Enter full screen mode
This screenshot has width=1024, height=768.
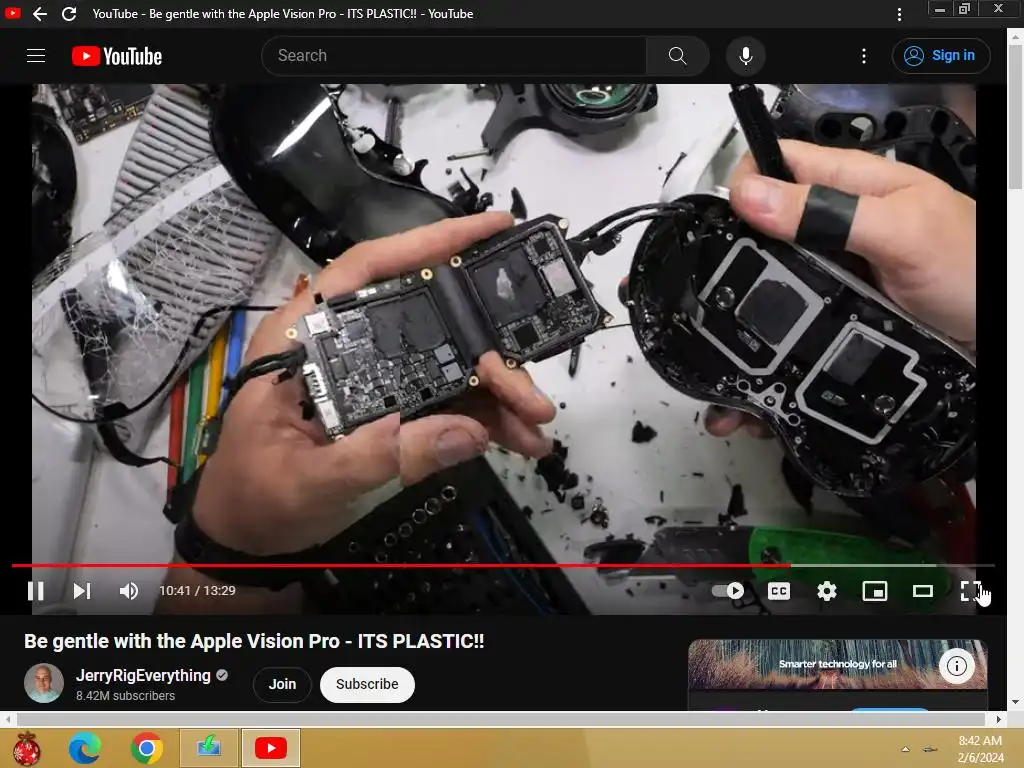coord(970,591)
